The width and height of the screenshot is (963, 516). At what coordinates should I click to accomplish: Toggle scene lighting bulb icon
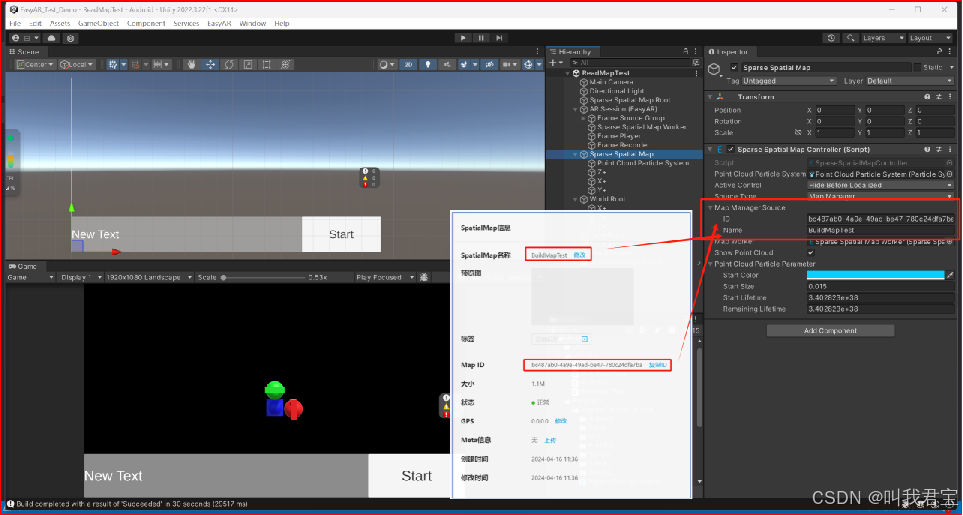427,64
